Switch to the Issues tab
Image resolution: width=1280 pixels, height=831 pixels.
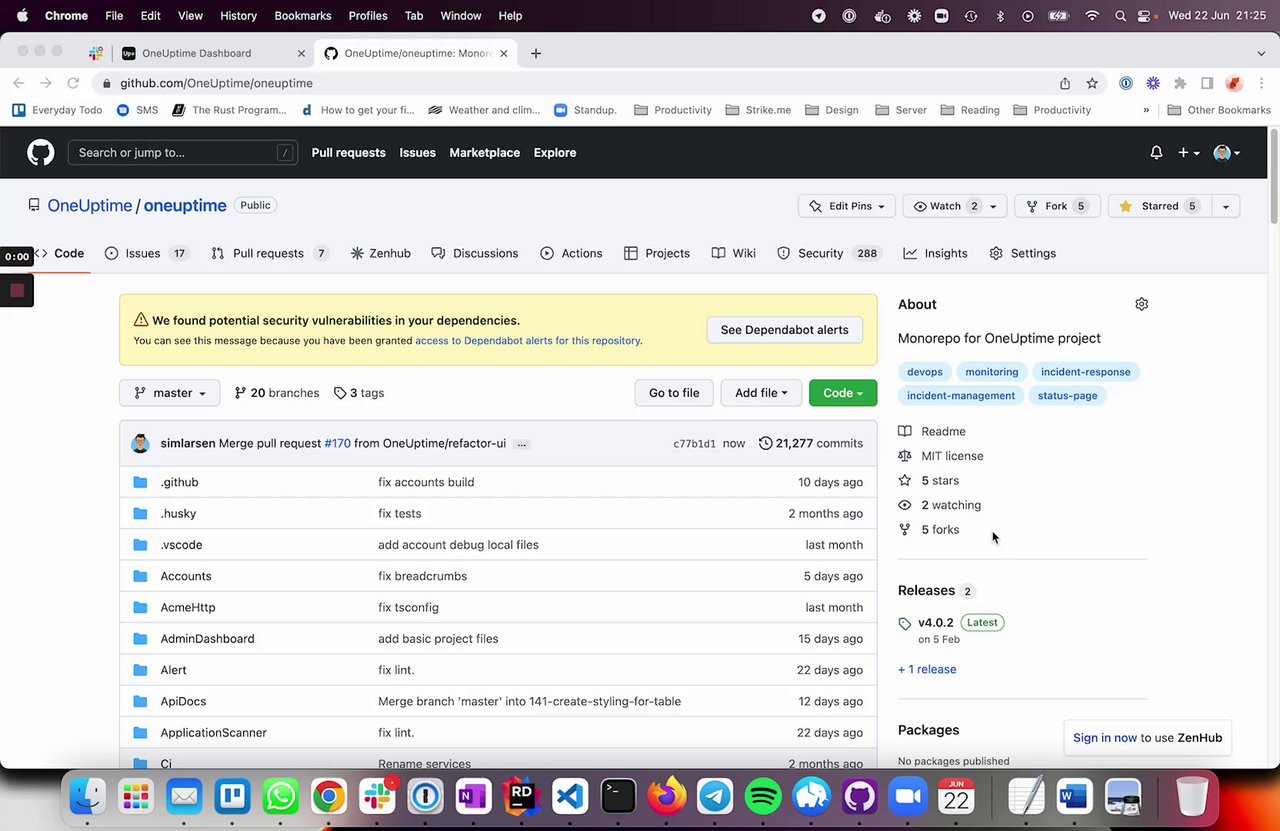coord(147,253)
